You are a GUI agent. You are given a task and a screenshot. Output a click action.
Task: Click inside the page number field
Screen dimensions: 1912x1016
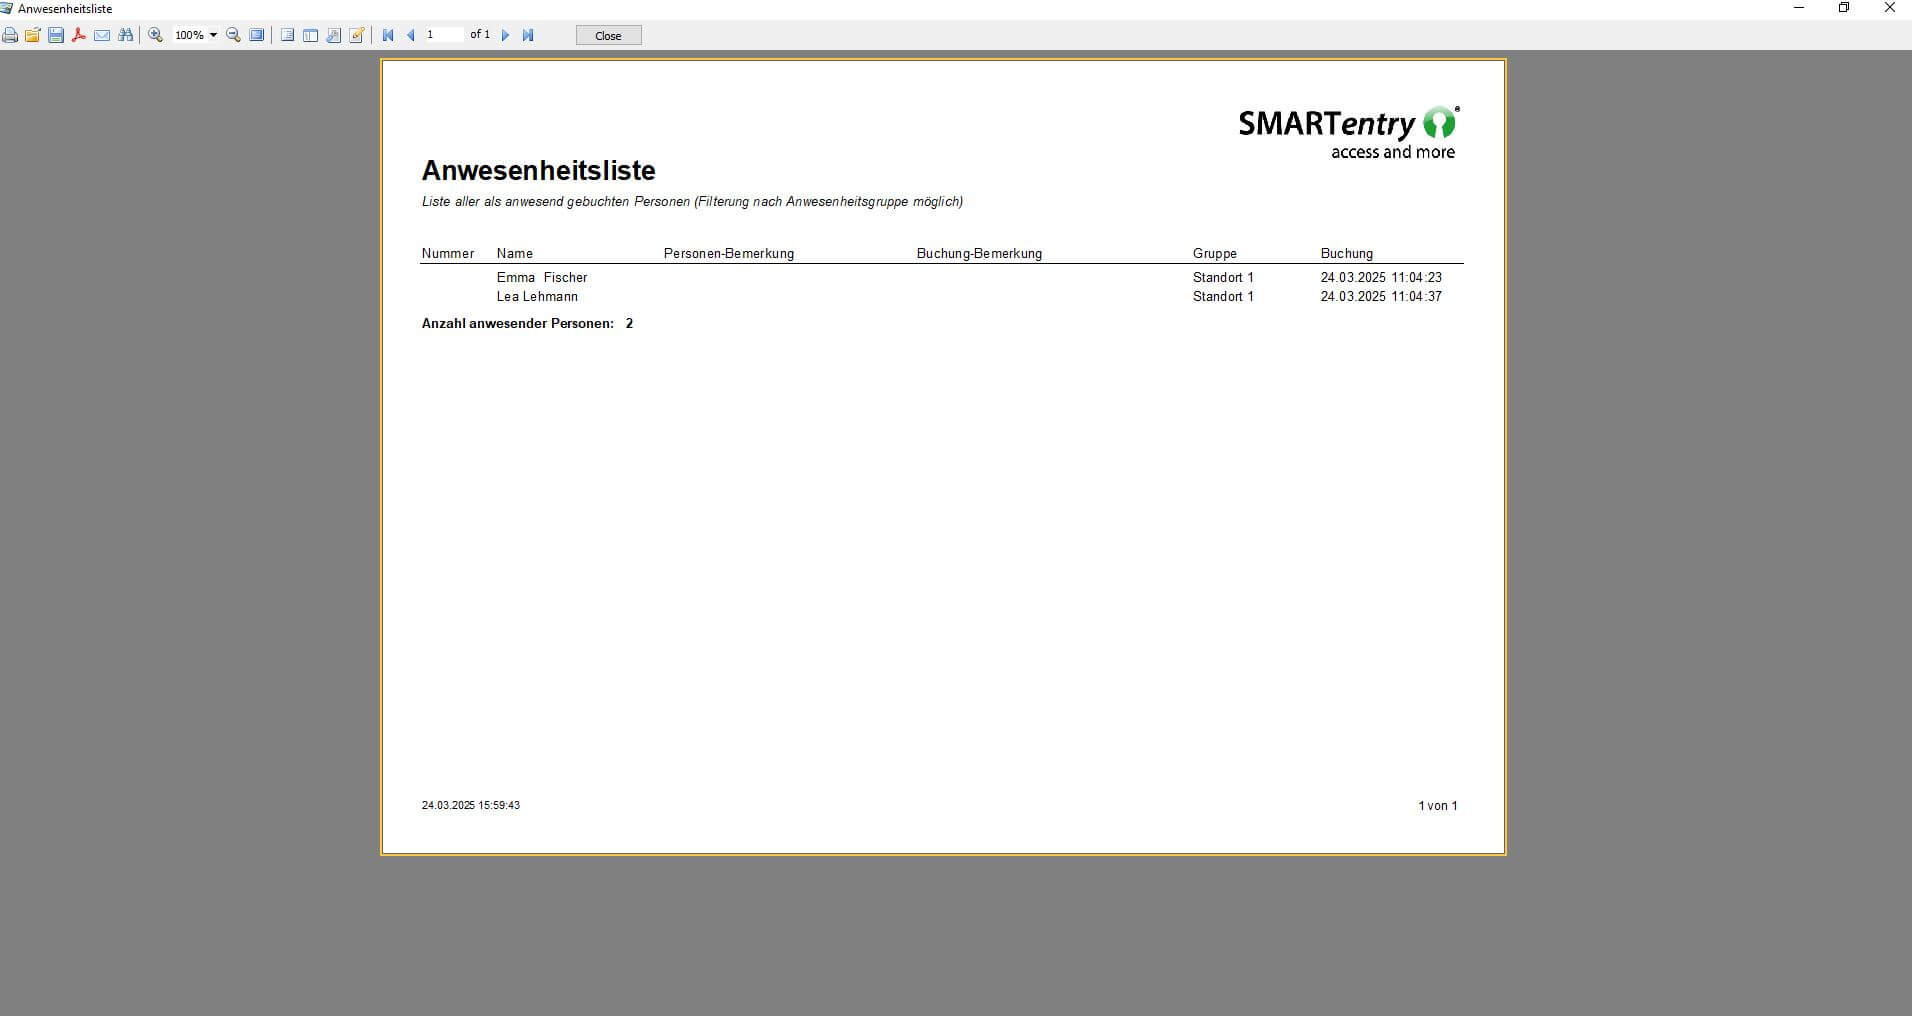[x=442, y=34]
